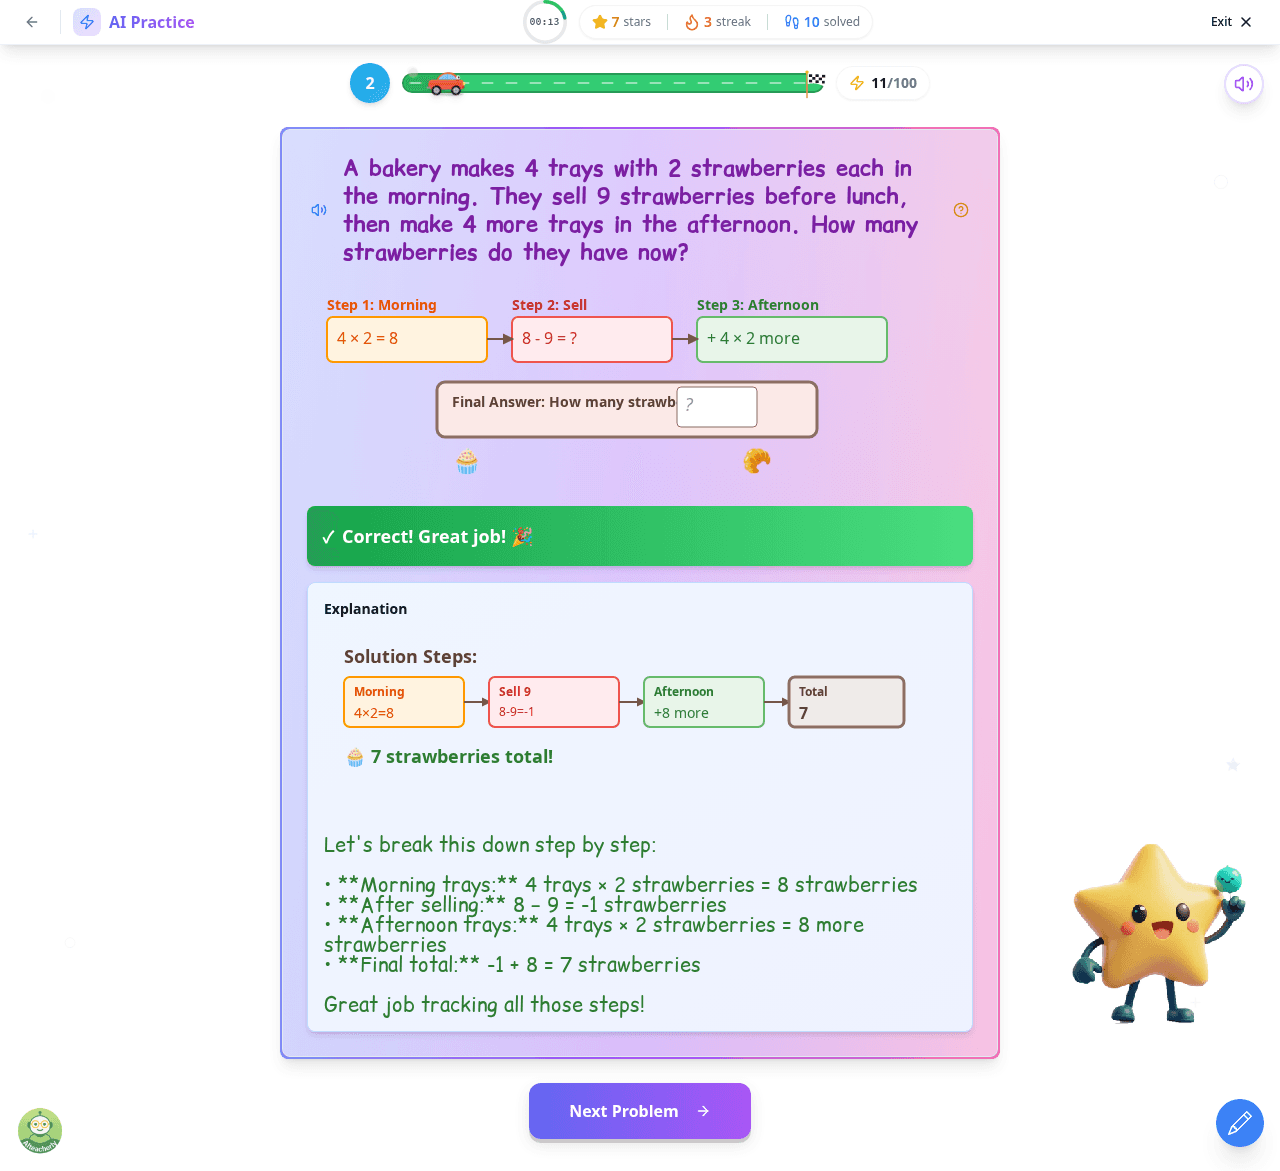Click the '7 strawberries total!' text
This screenshot has height=1171, width=1280.
[x=462, y=757]
